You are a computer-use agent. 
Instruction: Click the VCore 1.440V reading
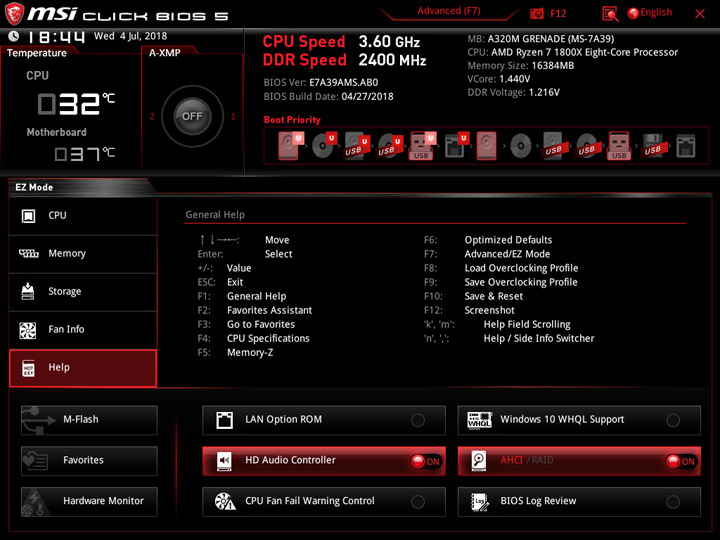click(499, 79)
